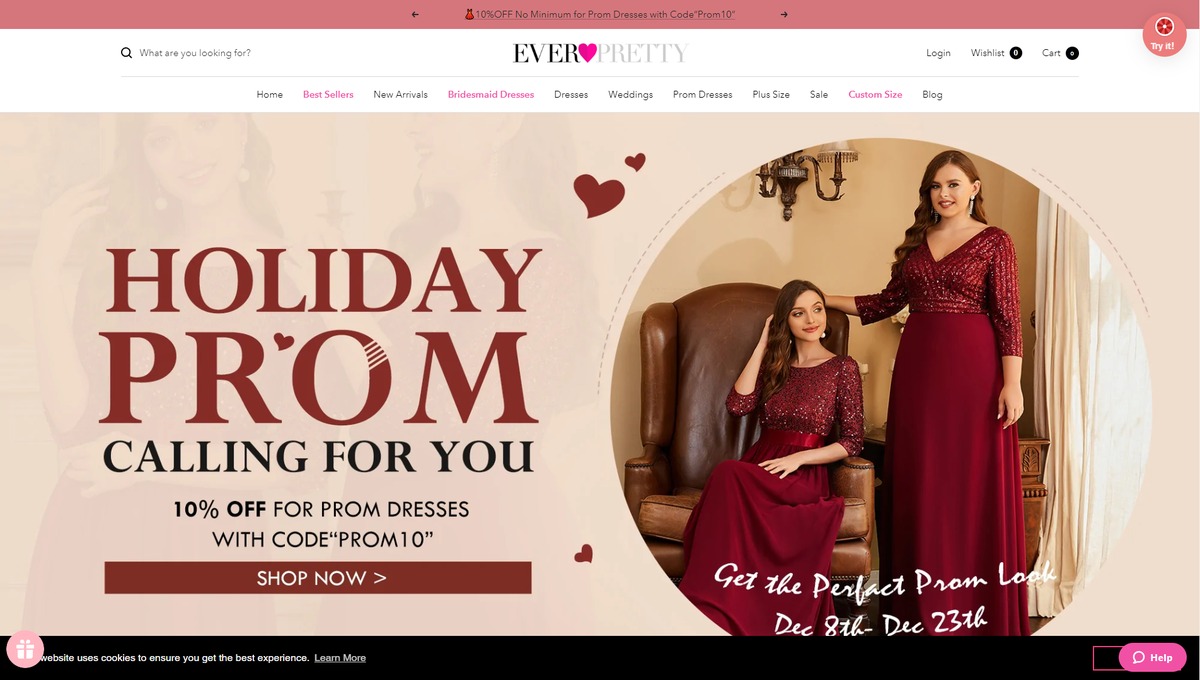Open the Wishlist counter
This screenshot has width=1200, height=680.
[x=996, y=53]
